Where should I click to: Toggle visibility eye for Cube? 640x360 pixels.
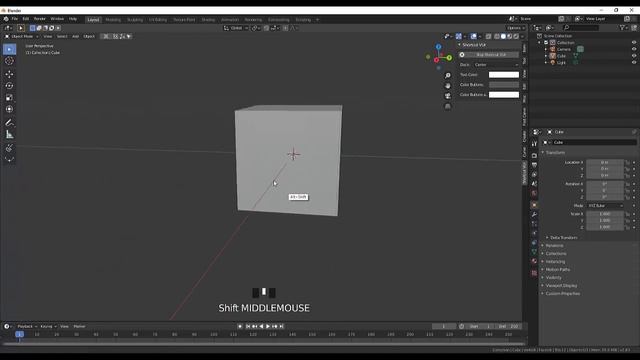tap(634, 56)
